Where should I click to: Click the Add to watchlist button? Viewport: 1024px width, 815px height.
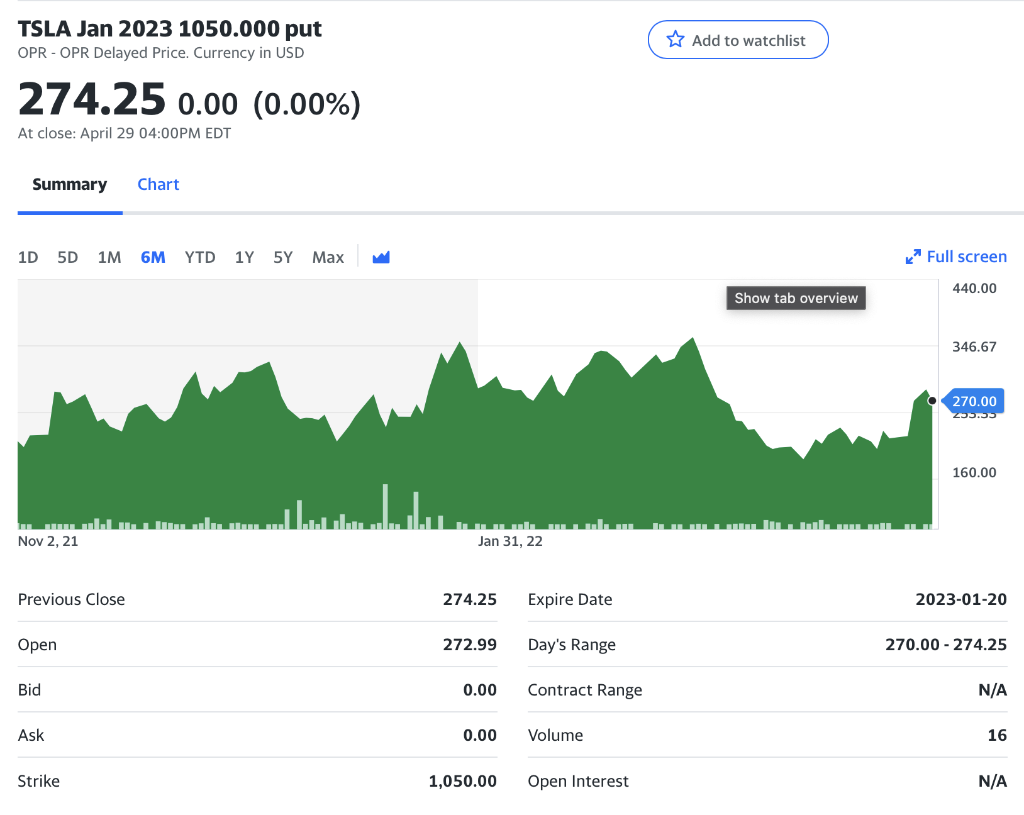pyautogui.click(x=738, y=40)
